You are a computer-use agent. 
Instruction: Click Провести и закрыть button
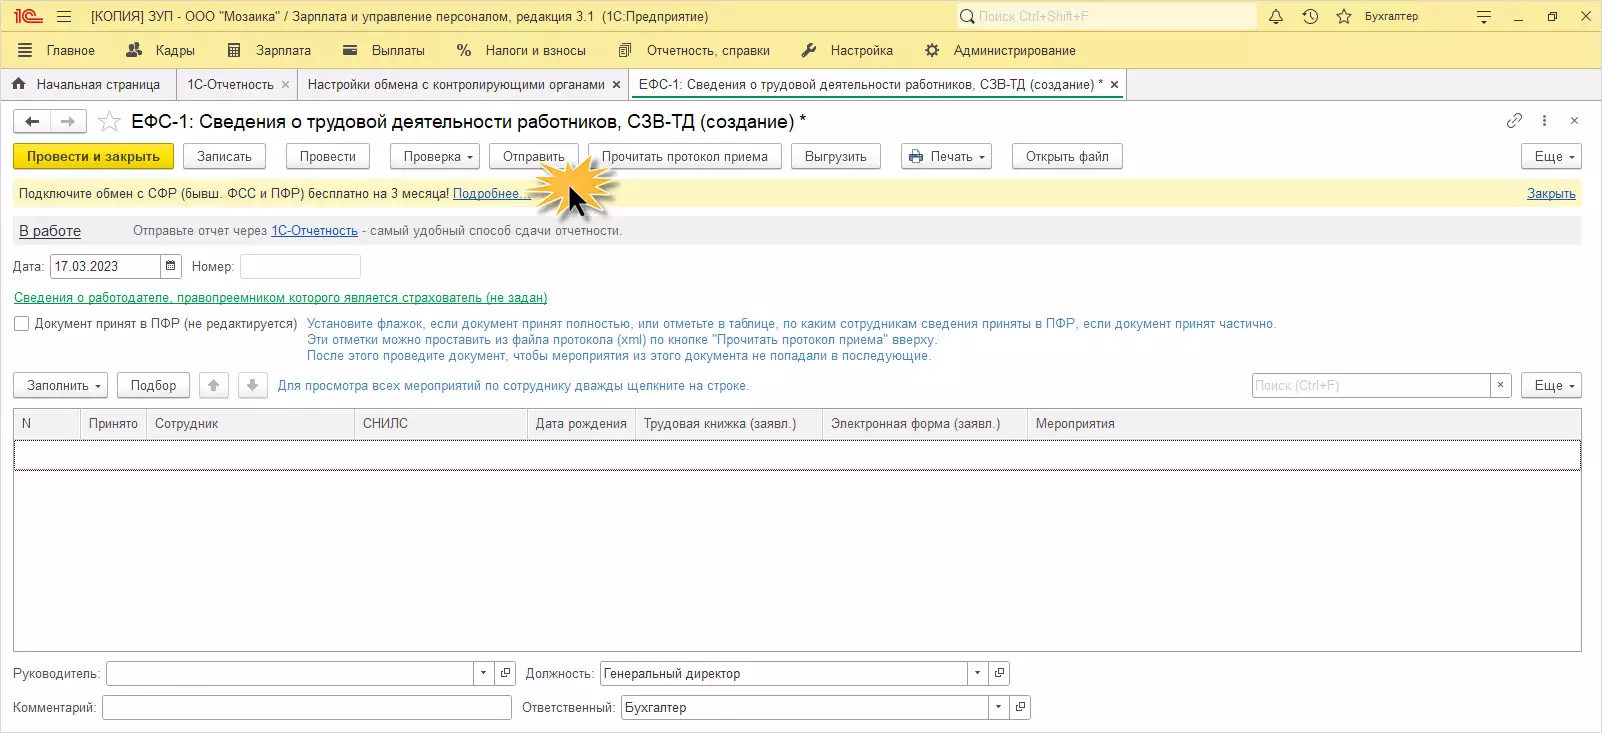tap(93, 157)
